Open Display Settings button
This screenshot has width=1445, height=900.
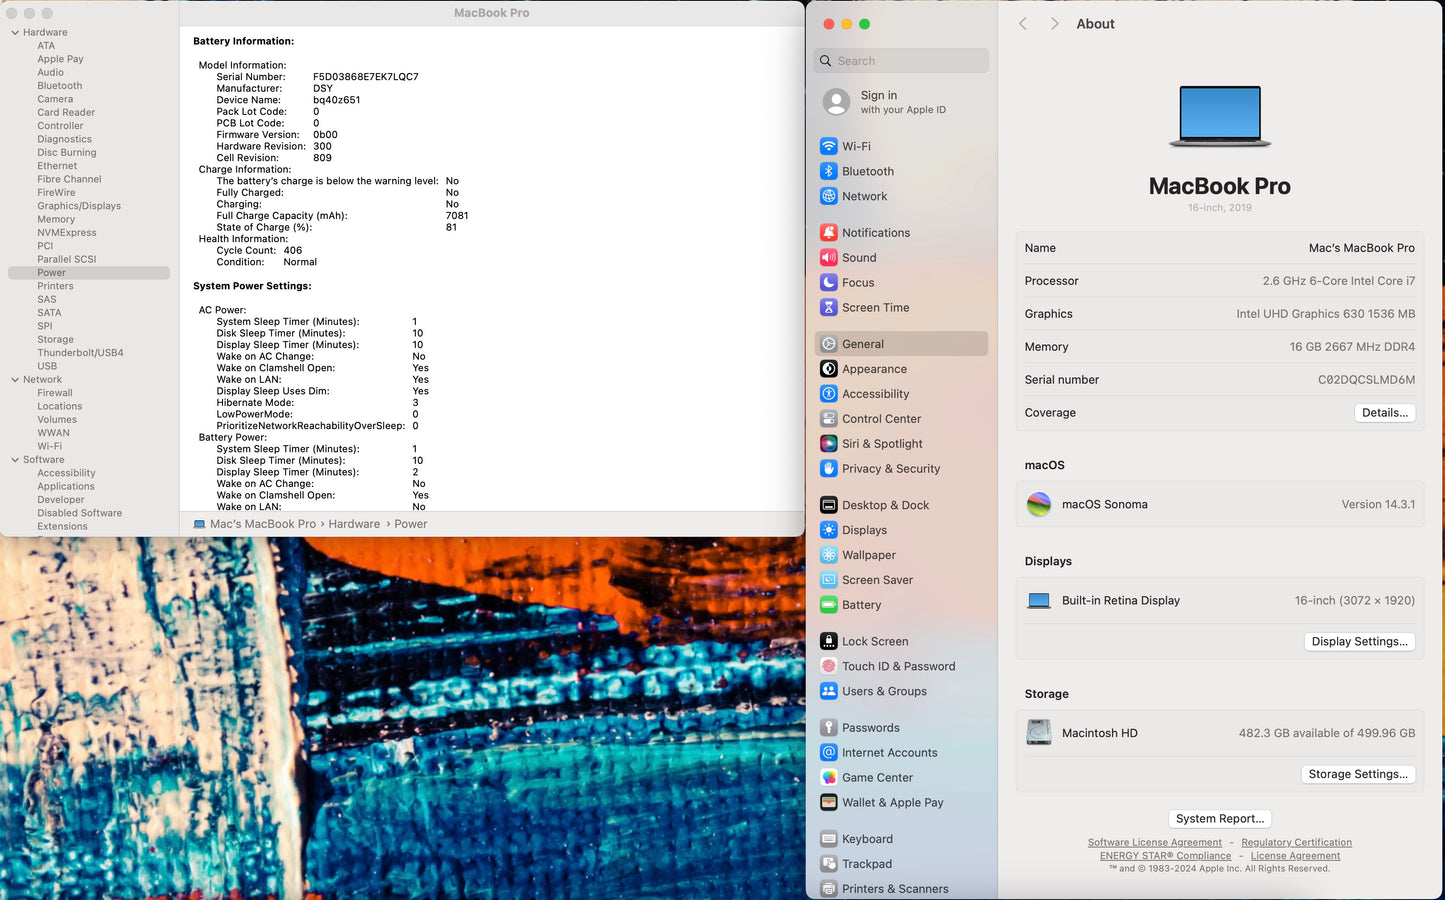point(1359,642)
